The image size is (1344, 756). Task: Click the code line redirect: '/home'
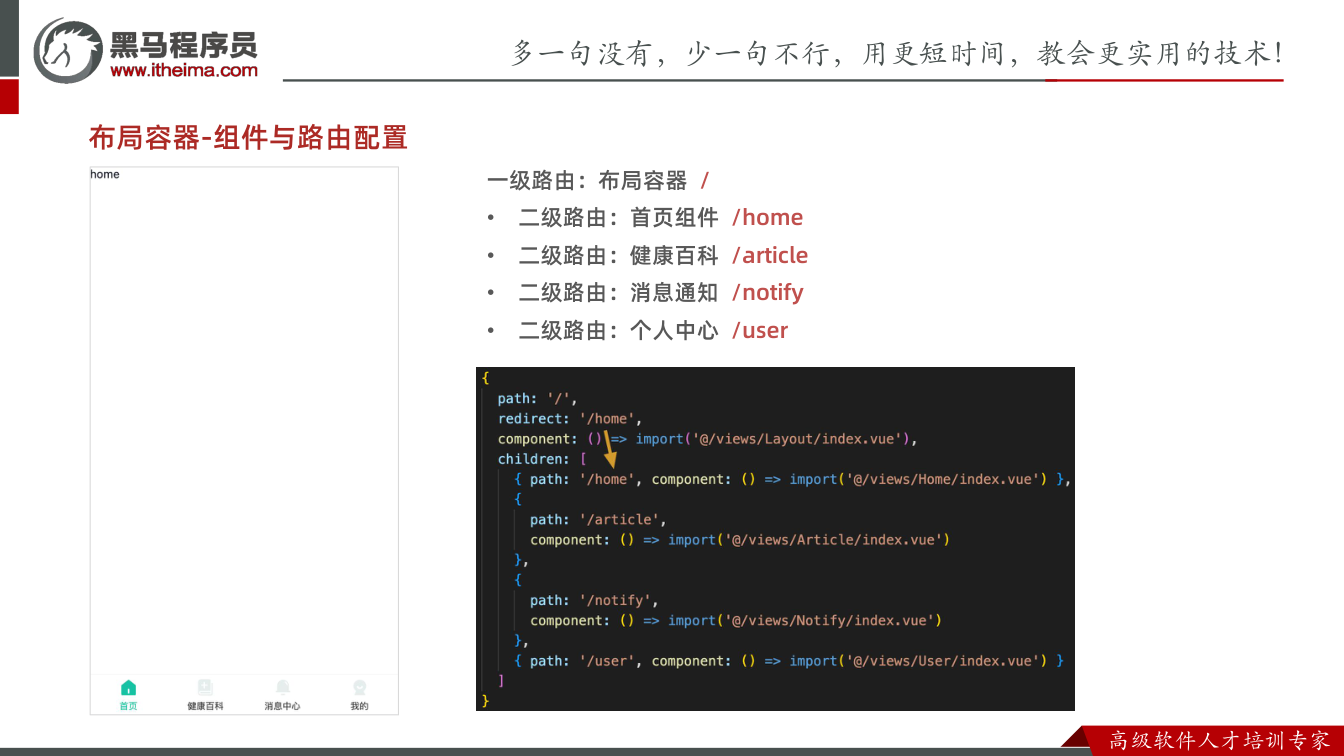pos(570,419)
